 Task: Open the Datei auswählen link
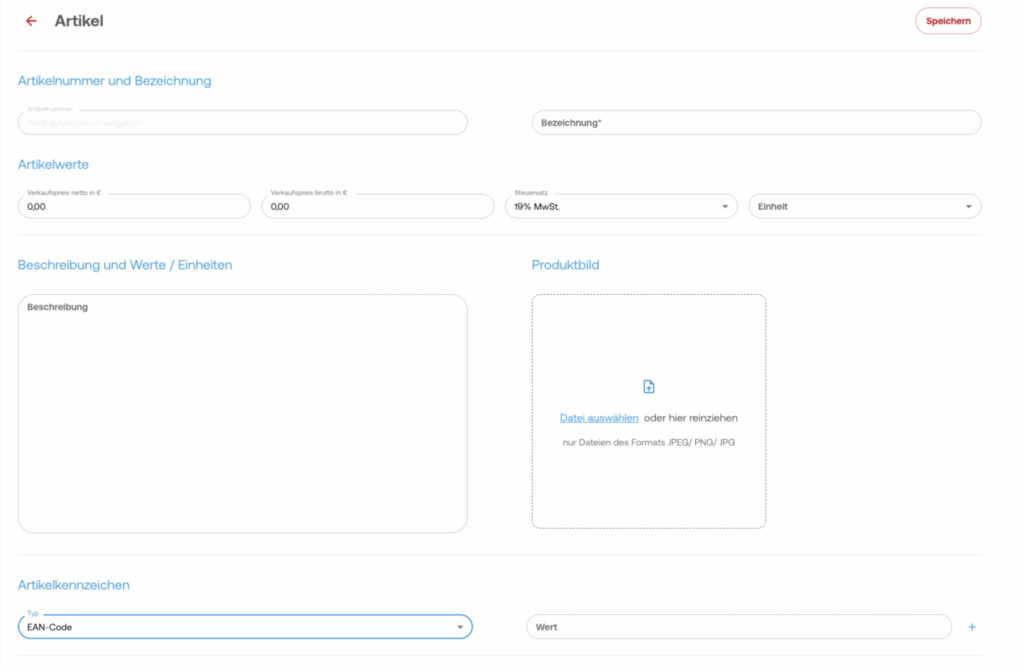click(599, 418)
